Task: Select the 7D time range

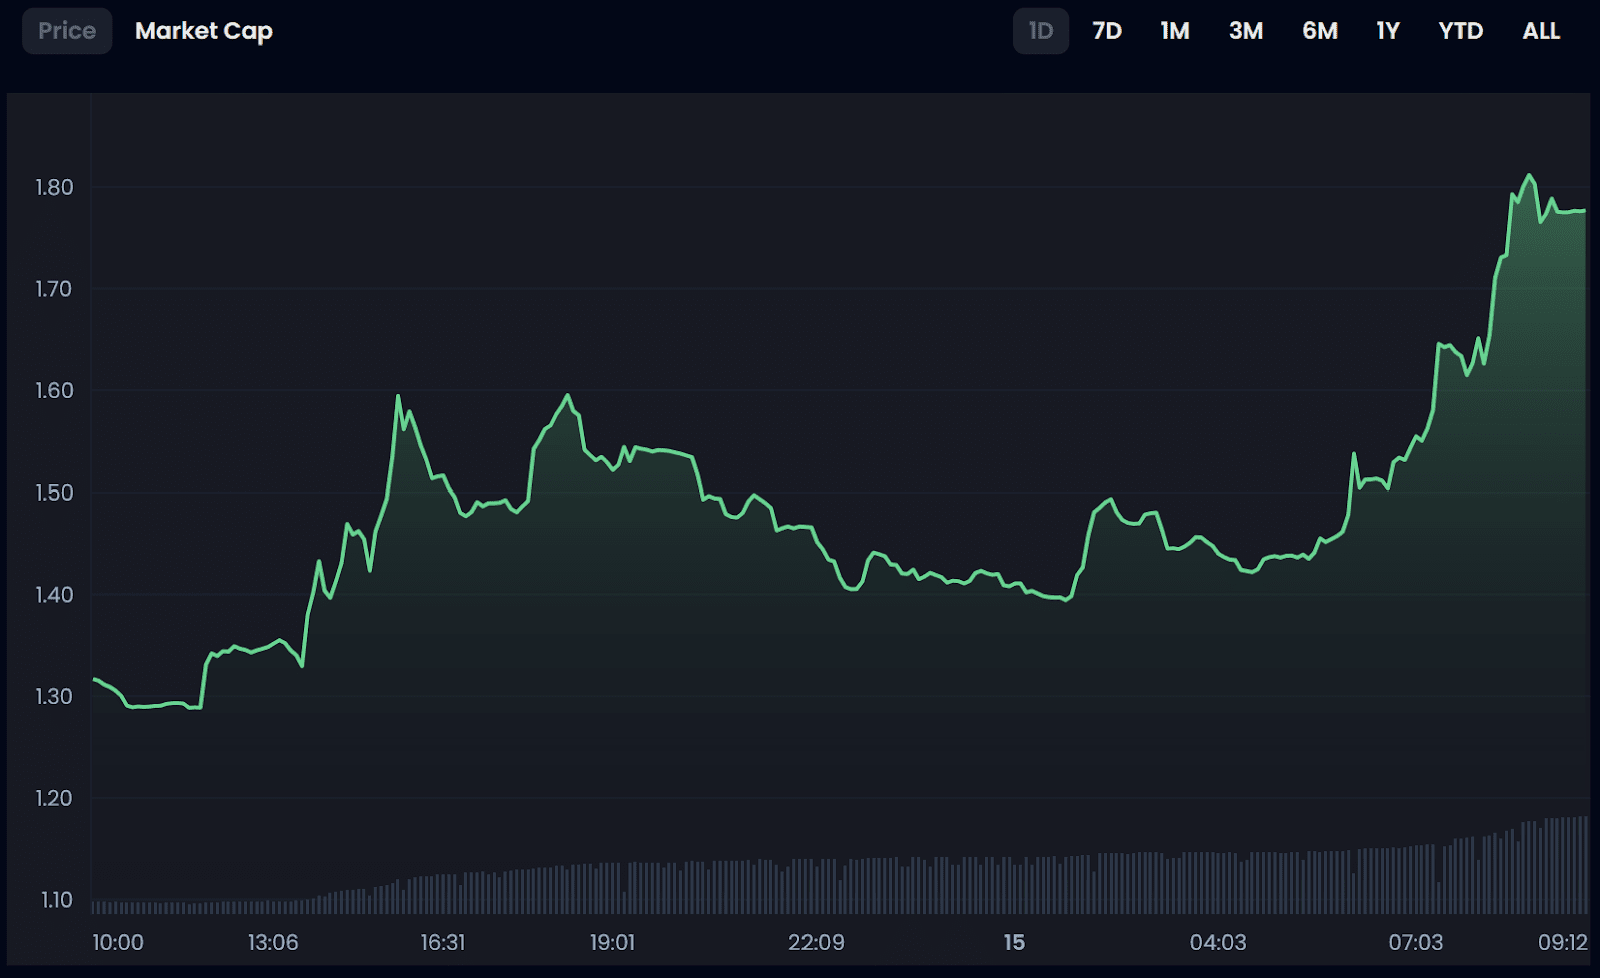Action: 1107,31
